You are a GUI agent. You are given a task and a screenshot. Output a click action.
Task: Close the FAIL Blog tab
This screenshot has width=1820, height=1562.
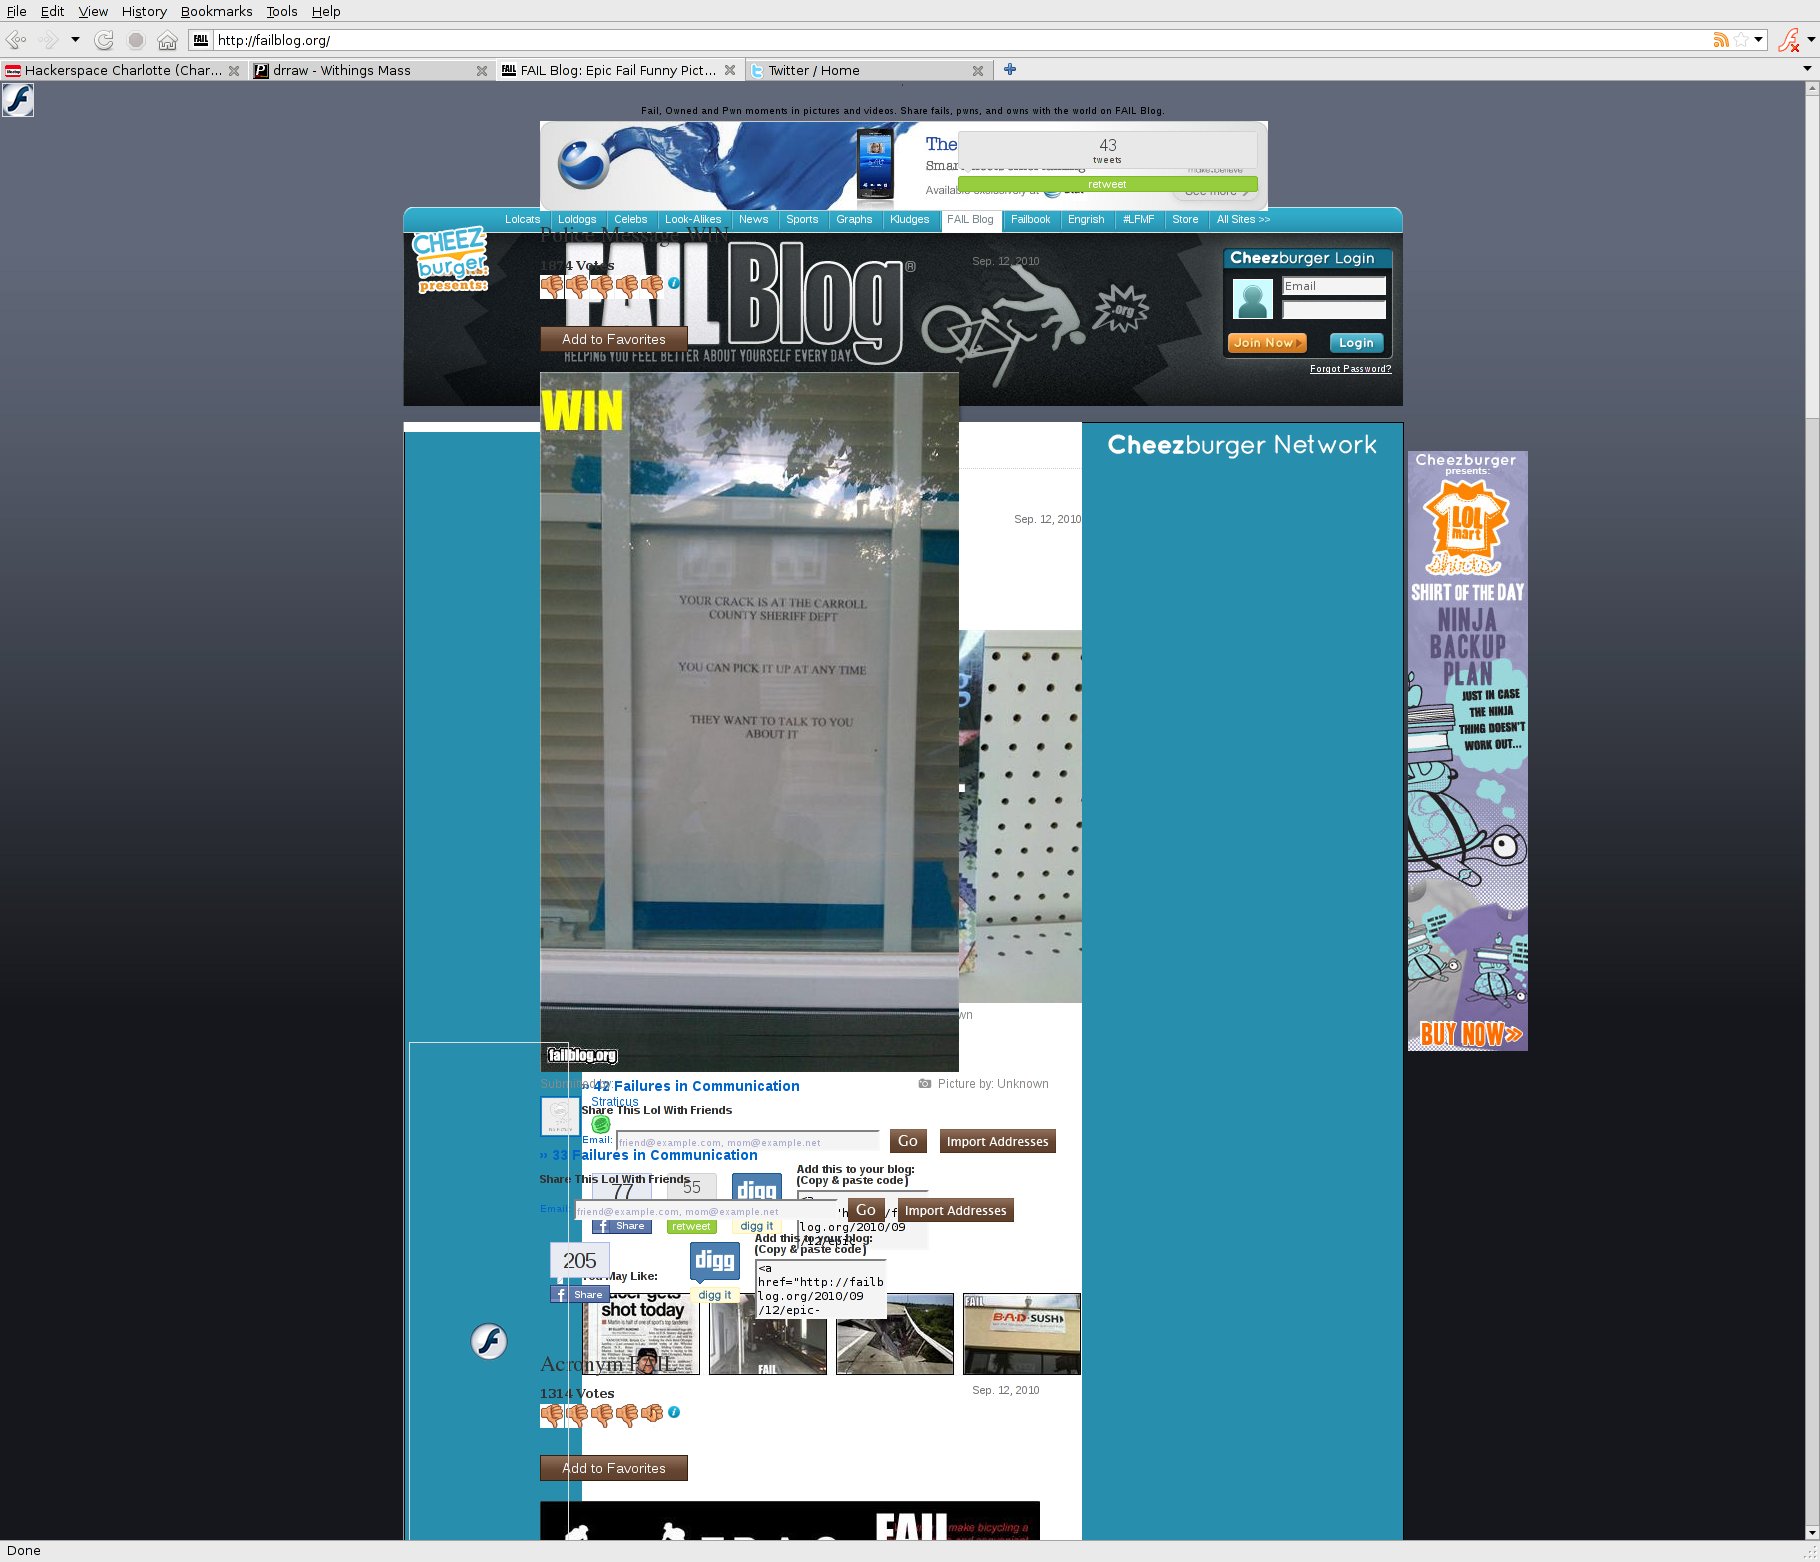pos(730,70)
